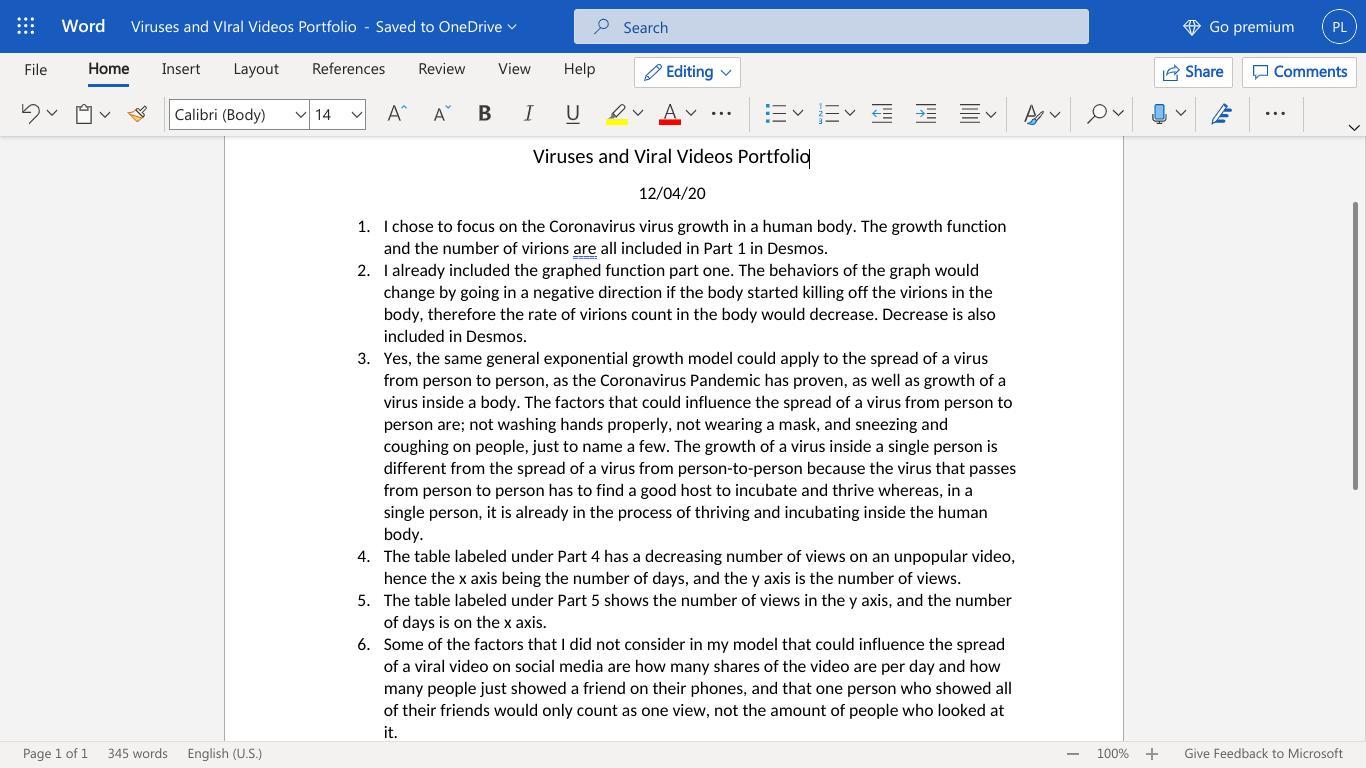Screen dimensions: 1366x768
Task: Click in the Search box
Action: [831, 27]
